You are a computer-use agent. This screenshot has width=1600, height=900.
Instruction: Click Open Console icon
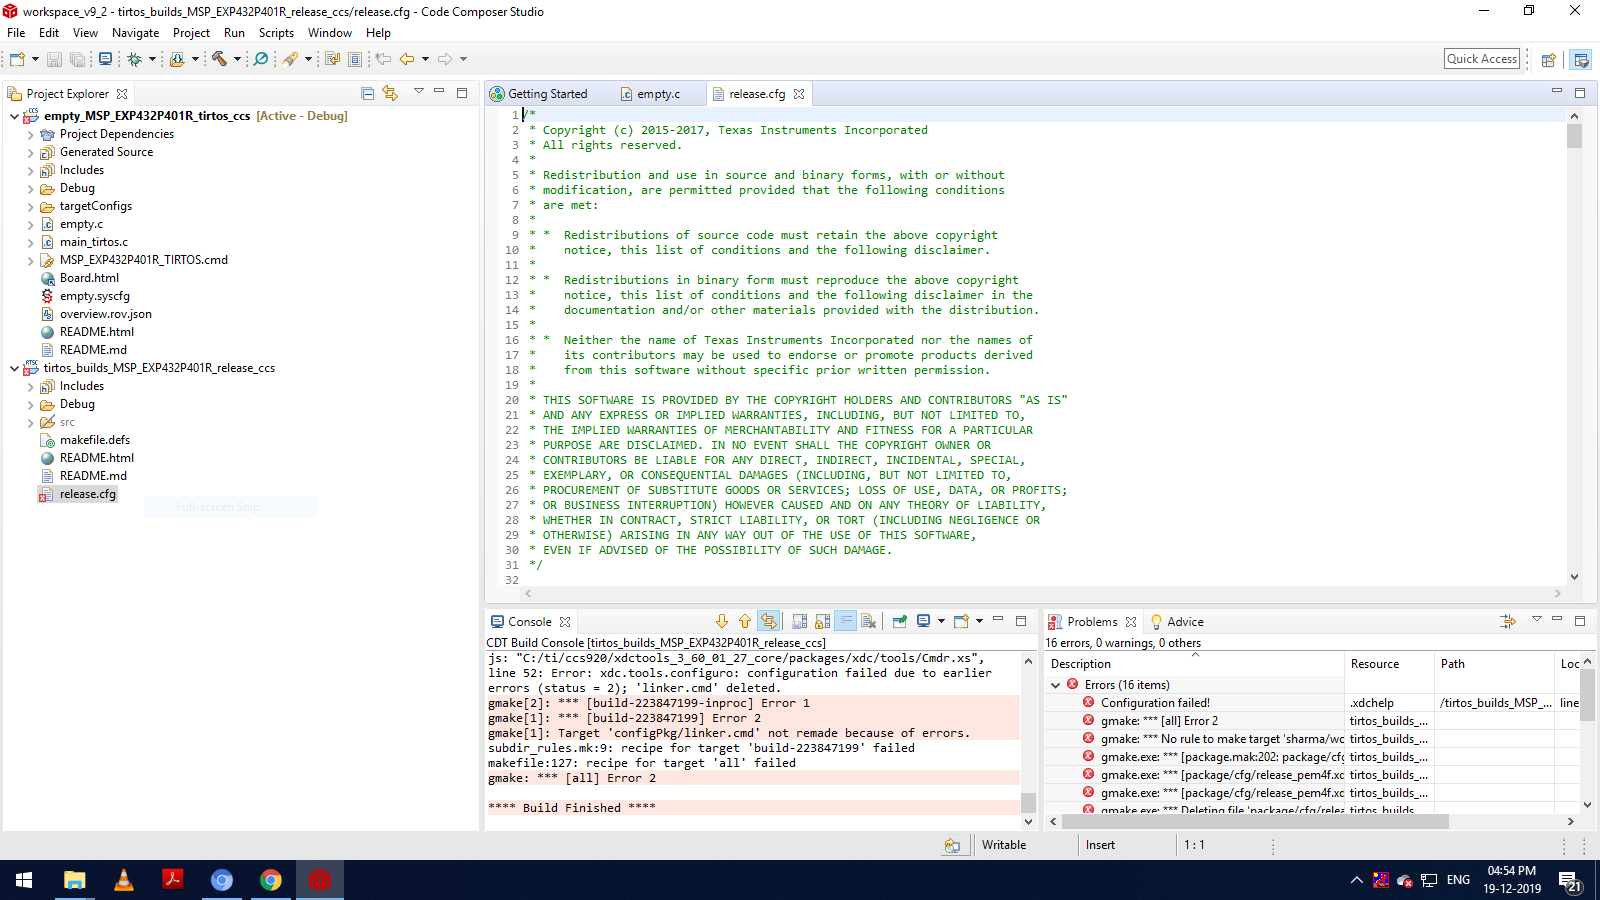coord(961,621)
